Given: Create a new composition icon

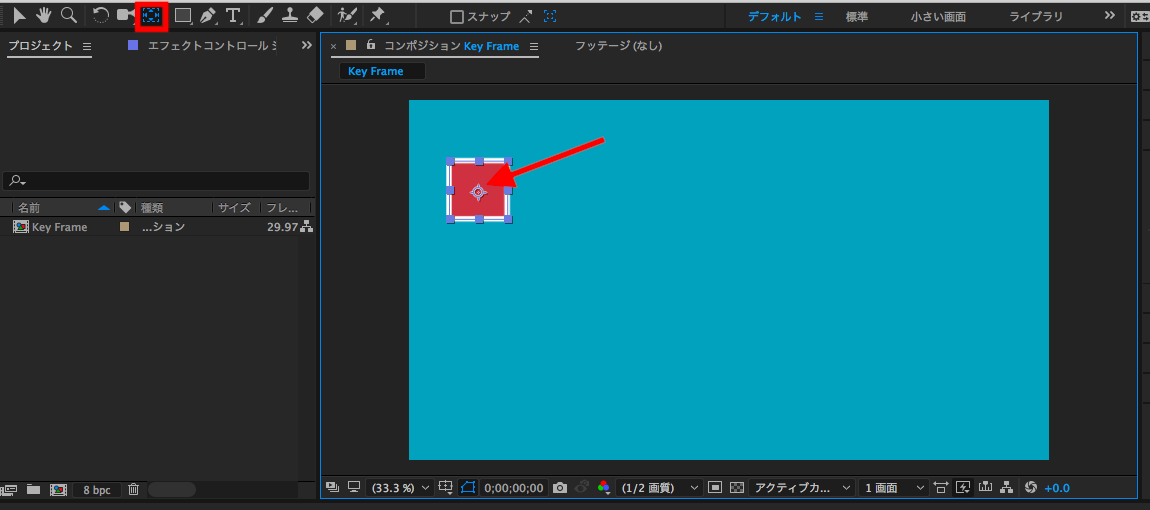Looking at the screenshot, I should tap(59, 489).
